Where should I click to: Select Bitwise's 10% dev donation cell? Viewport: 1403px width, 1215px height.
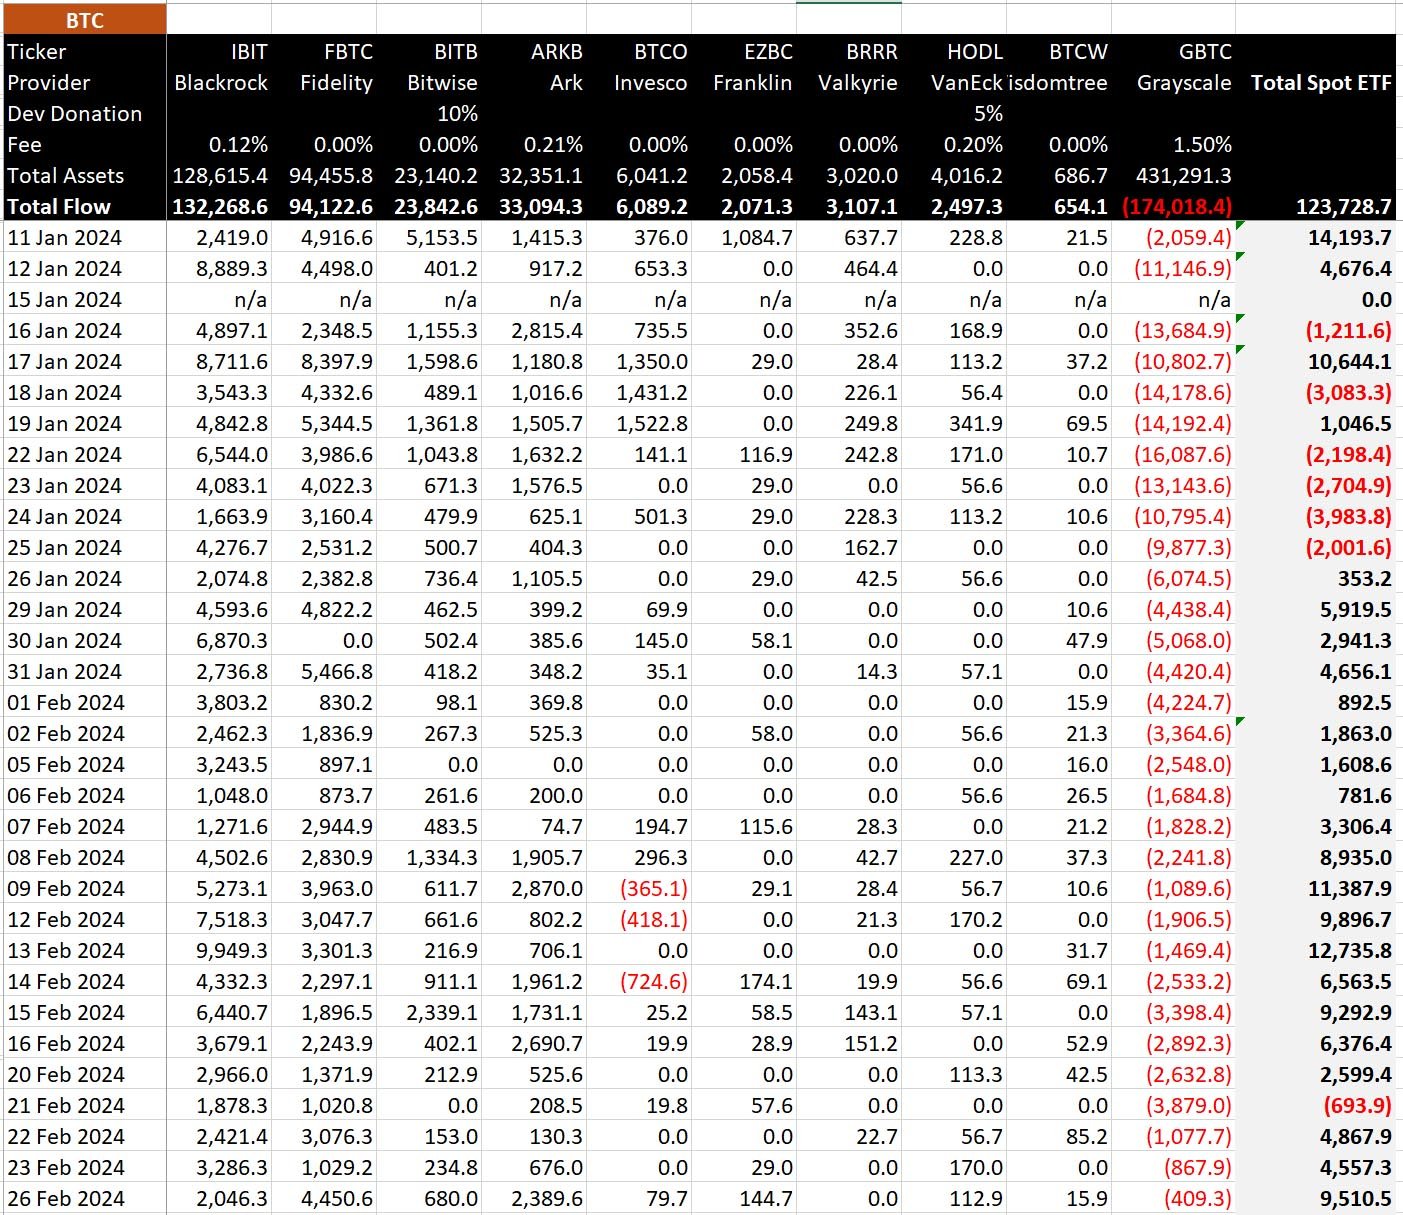pos(458,114)
